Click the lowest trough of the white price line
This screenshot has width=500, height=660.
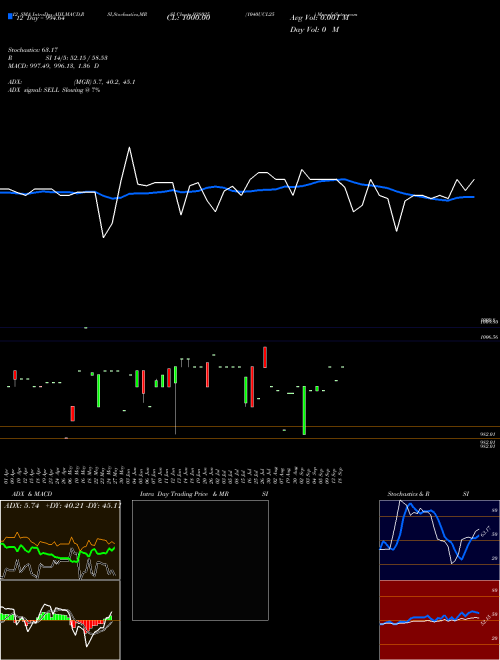tap(104, 237)
